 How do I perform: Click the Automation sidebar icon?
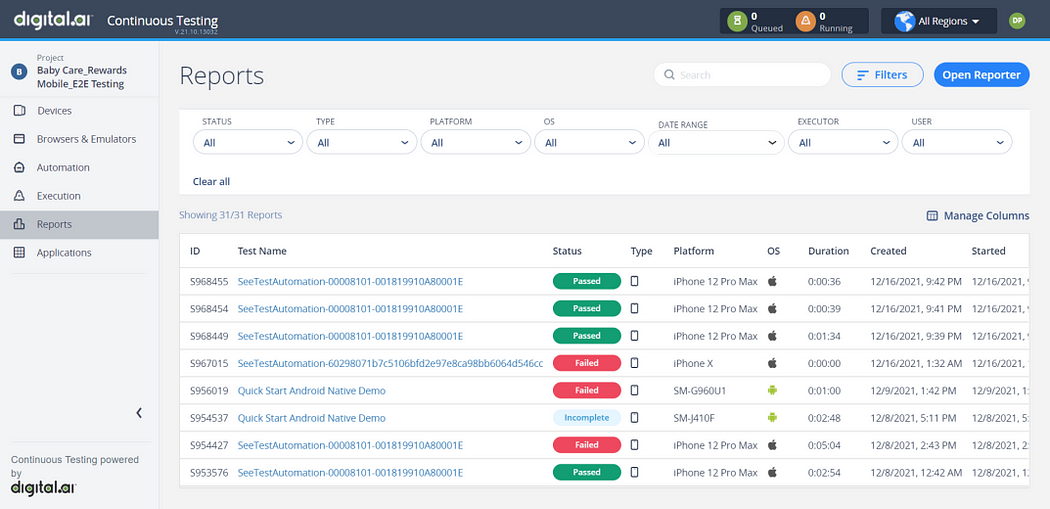[x=19, y=167]
